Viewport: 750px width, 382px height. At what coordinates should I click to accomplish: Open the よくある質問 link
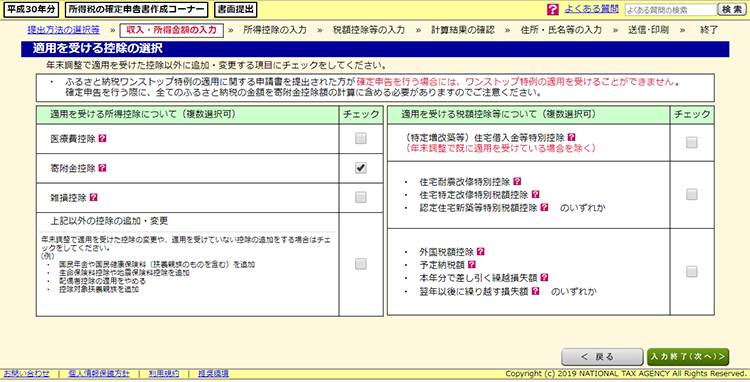click(x=591, y=9)
